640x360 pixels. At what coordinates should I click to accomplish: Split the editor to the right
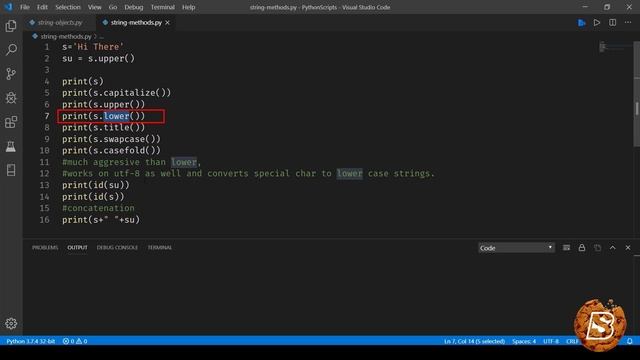tap(613, 23)
